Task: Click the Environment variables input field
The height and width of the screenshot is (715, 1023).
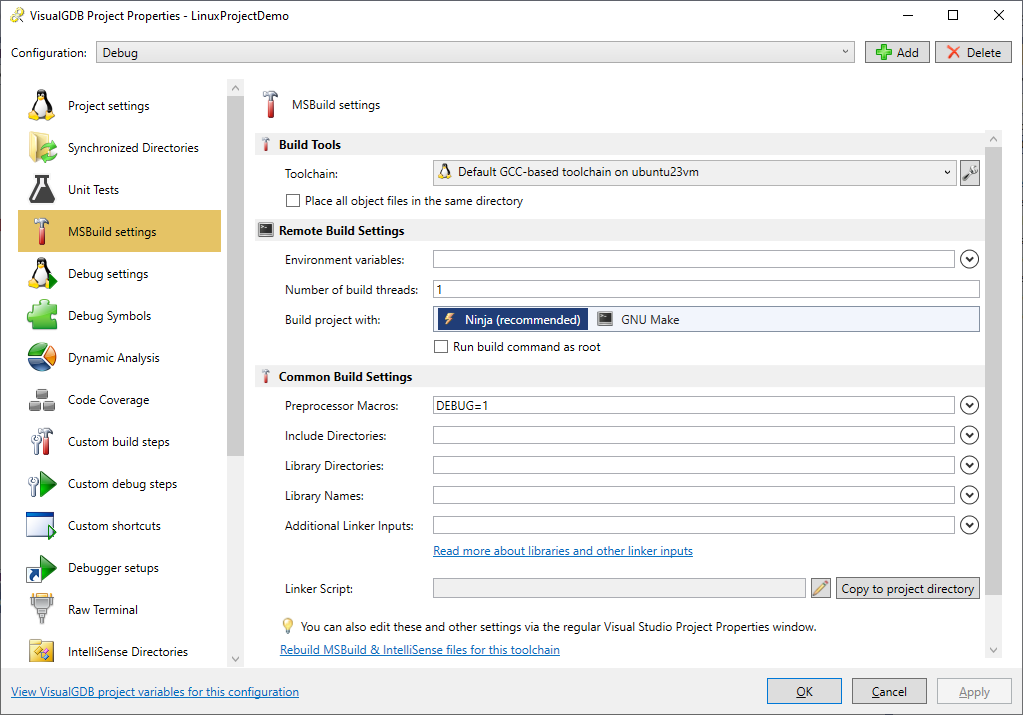Action: 694,259
